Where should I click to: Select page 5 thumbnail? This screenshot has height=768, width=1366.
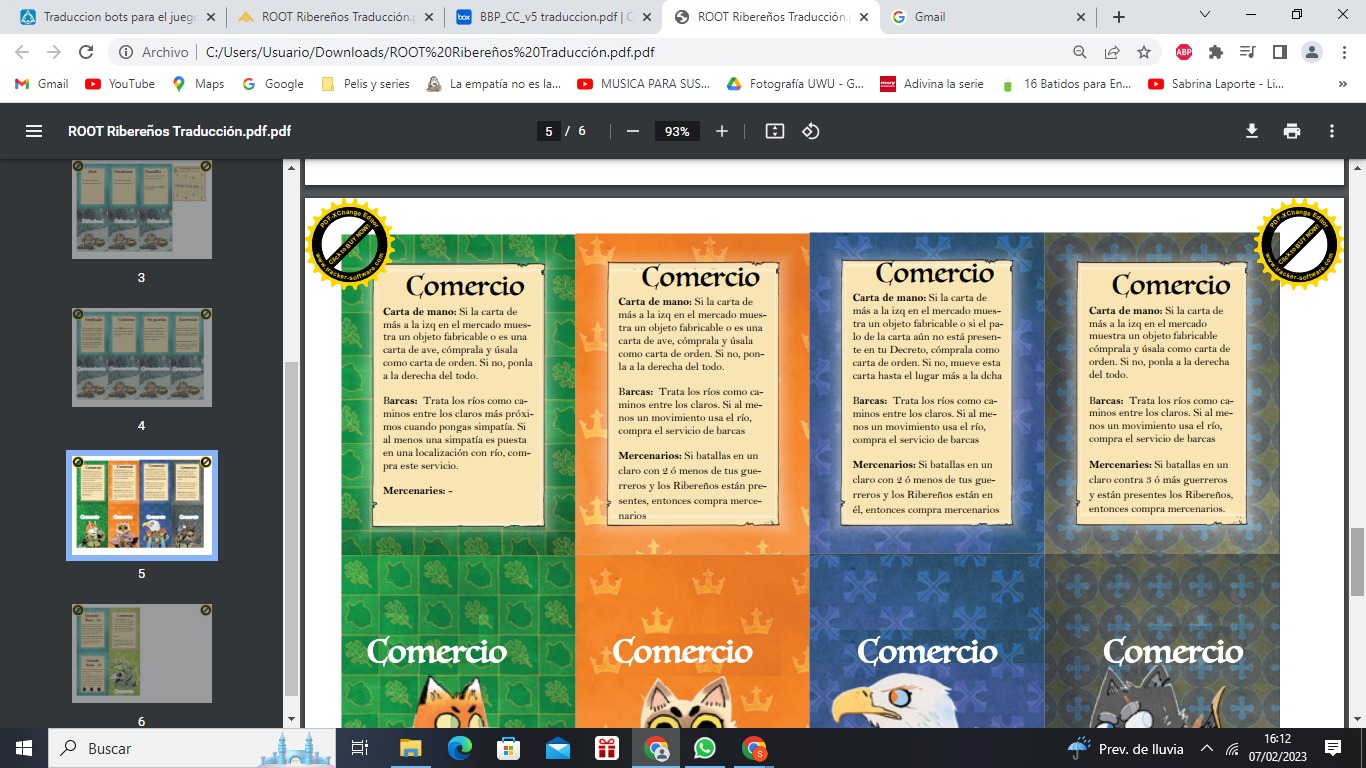[141, 505]
